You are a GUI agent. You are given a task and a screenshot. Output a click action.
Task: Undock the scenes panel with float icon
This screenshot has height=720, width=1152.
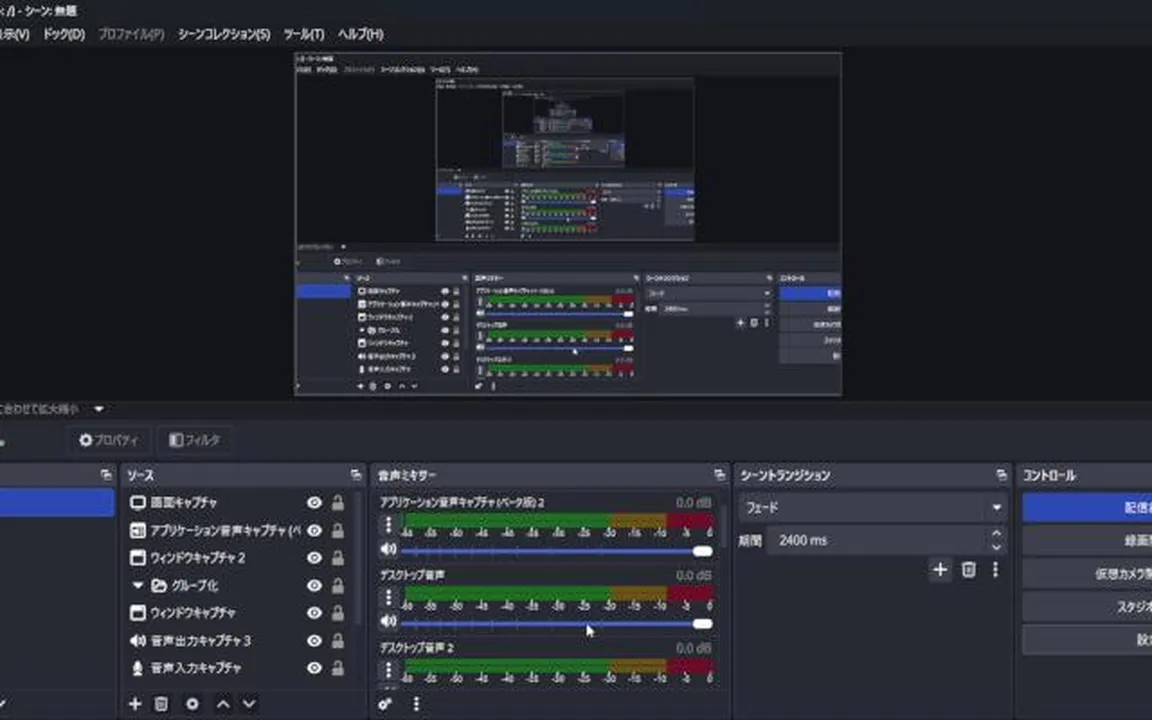pos(107,475)
